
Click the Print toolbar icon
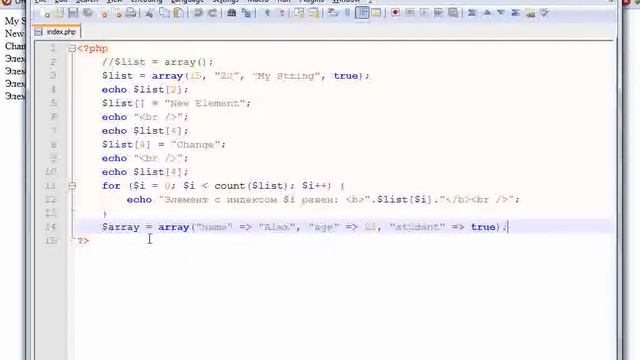click(x=131, y=13)
